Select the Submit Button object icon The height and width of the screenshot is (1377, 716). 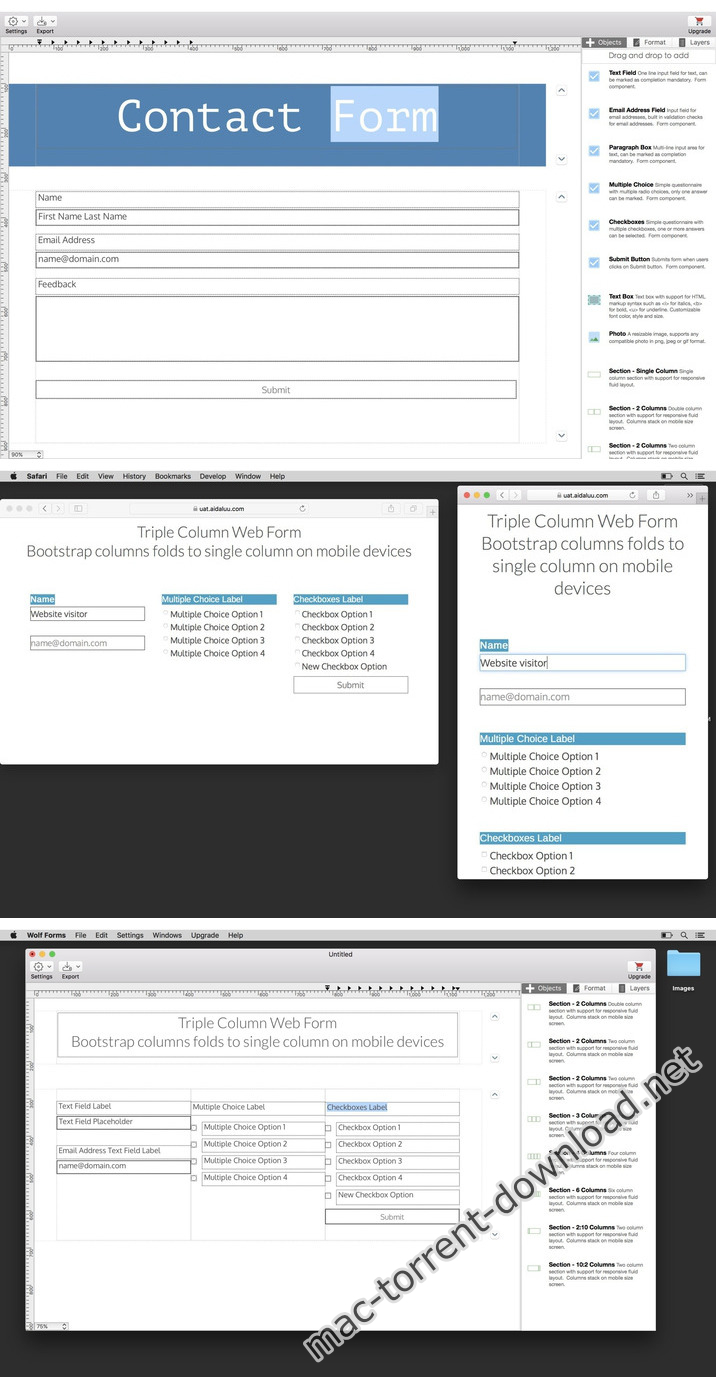(594, 262)
